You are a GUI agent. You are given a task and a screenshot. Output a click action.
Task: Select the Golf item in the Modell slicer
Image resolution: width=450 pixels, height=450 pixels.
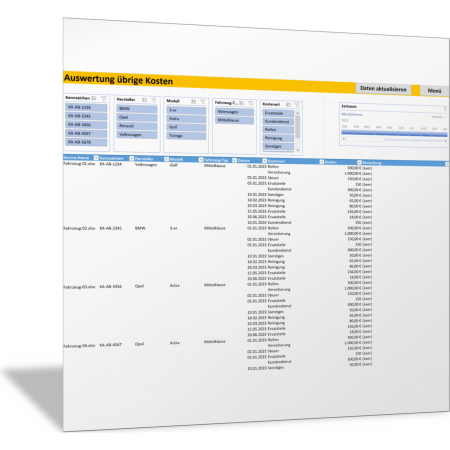[186, 127]
